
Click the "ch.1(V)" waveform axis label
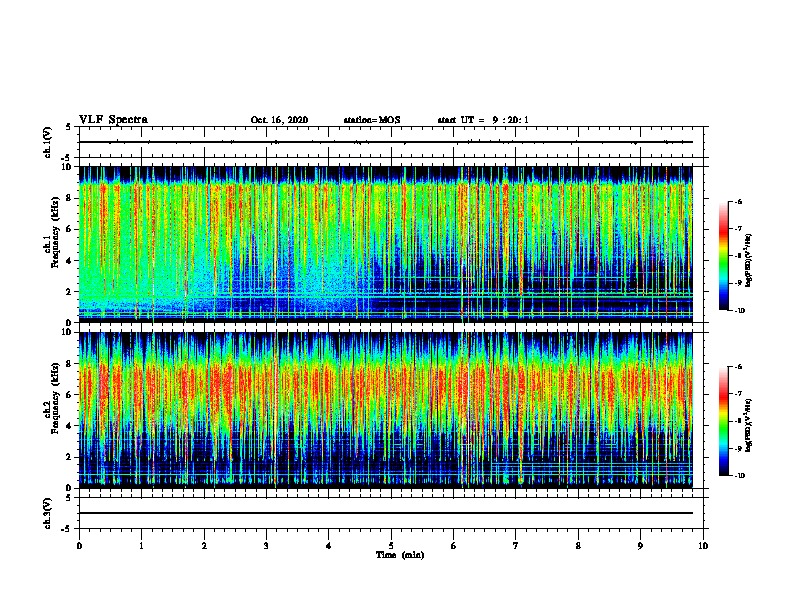(x=48, y=142)
